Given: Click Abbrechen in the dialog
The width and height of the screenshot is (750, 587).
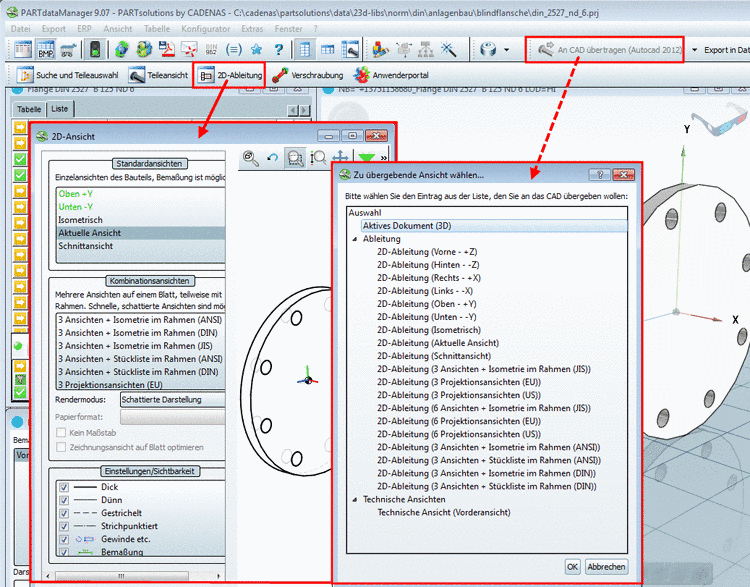Looking at the screenshot, I should [606, 566].
